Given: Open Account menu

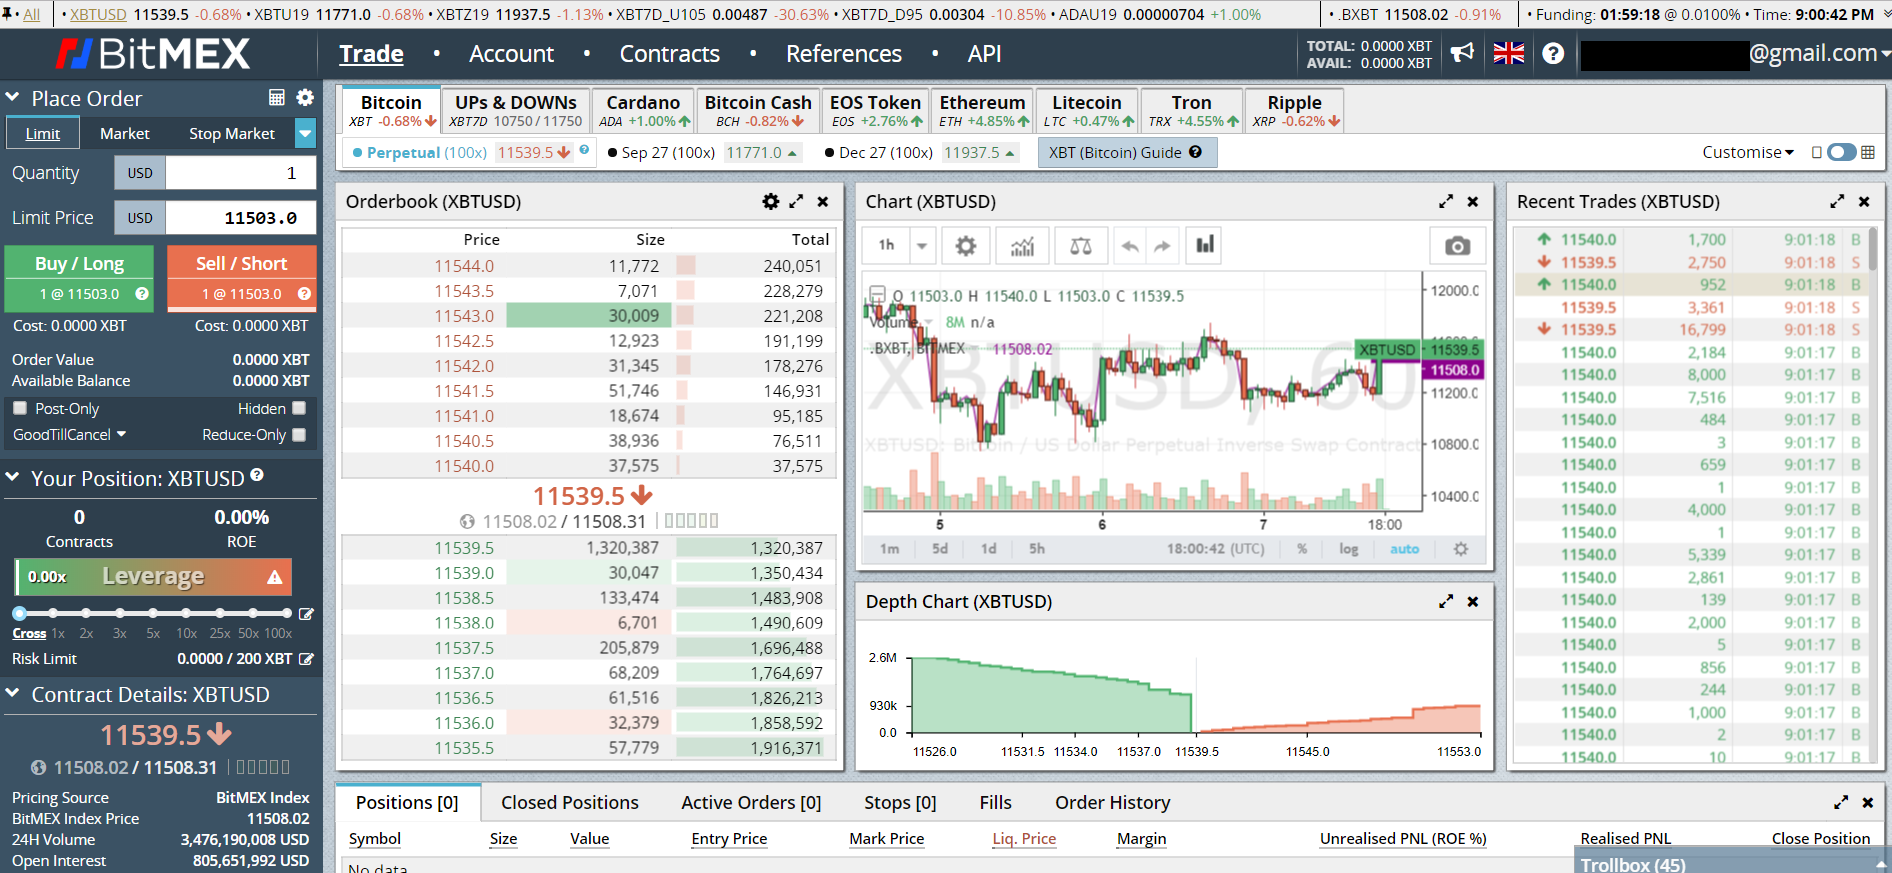Looking at the screenshot, I should click(511, 54).
